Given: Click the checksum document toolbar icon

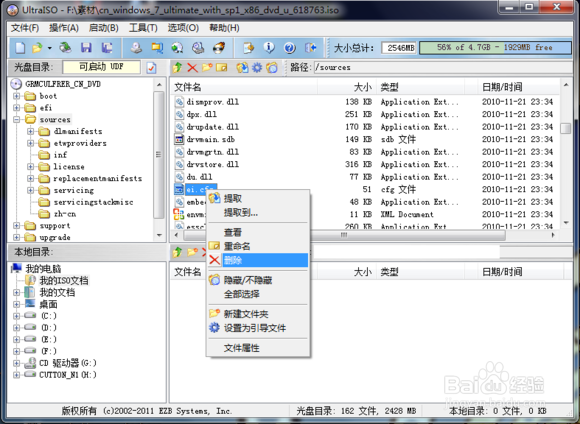Looking at the screenshot, I should [x=249, y=48].
